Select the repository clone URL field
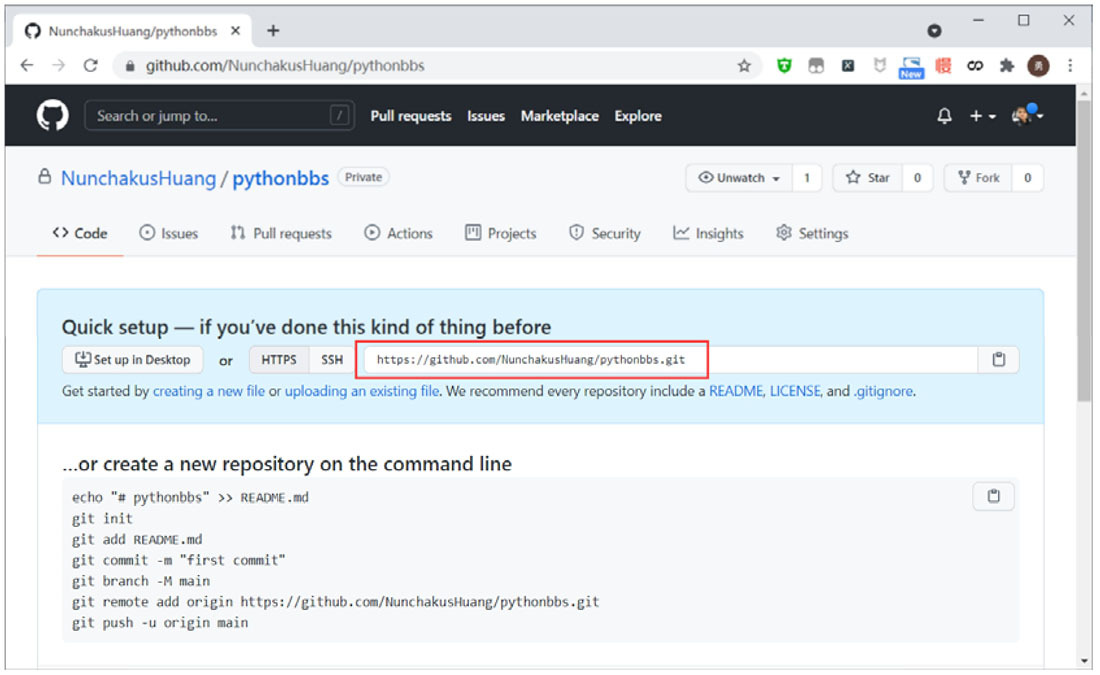1100x675 pixels. point(671,360)
